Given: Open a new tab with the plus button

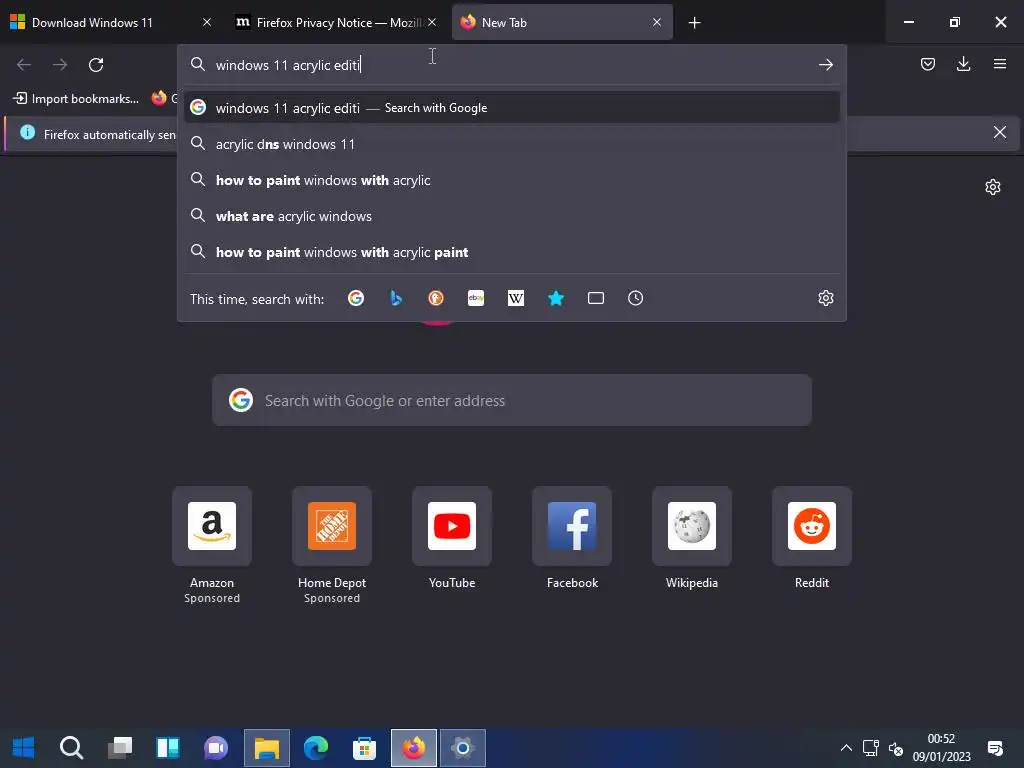Looking at the screenshot, I should (x=694, y=23).
